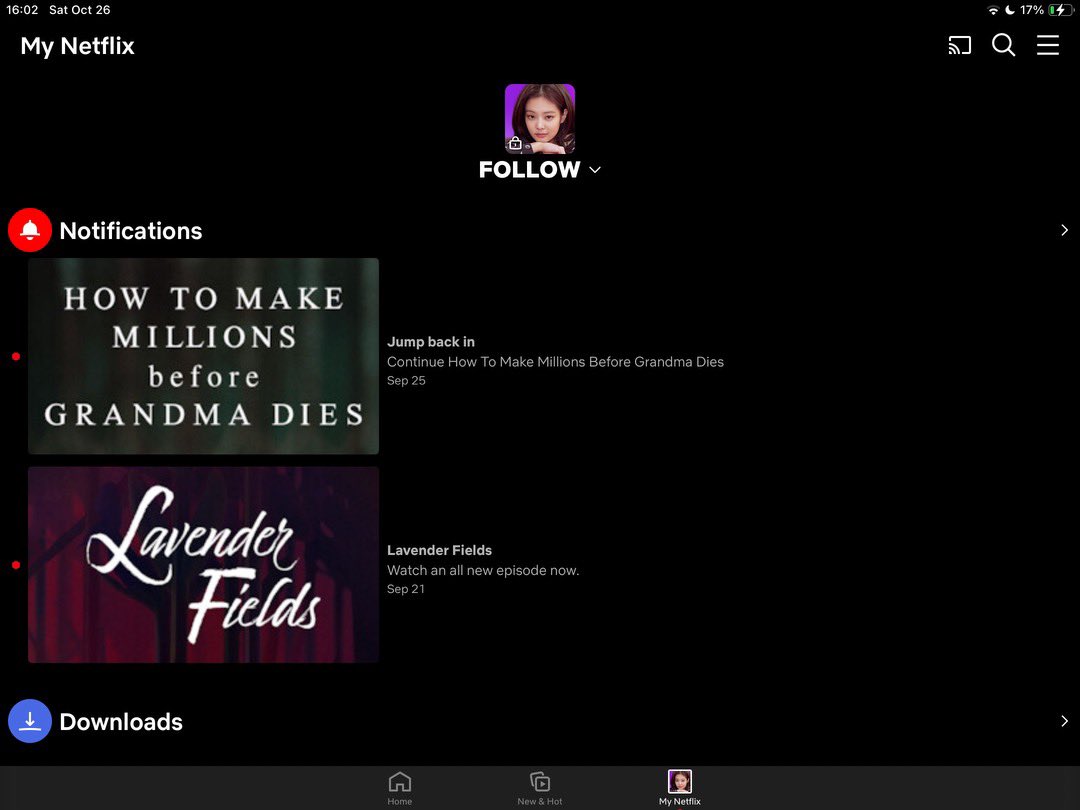Tap the red Notifications bell icon
Image resolution: width=1080 pixels, height=810 pixels.
click(30, 230)
